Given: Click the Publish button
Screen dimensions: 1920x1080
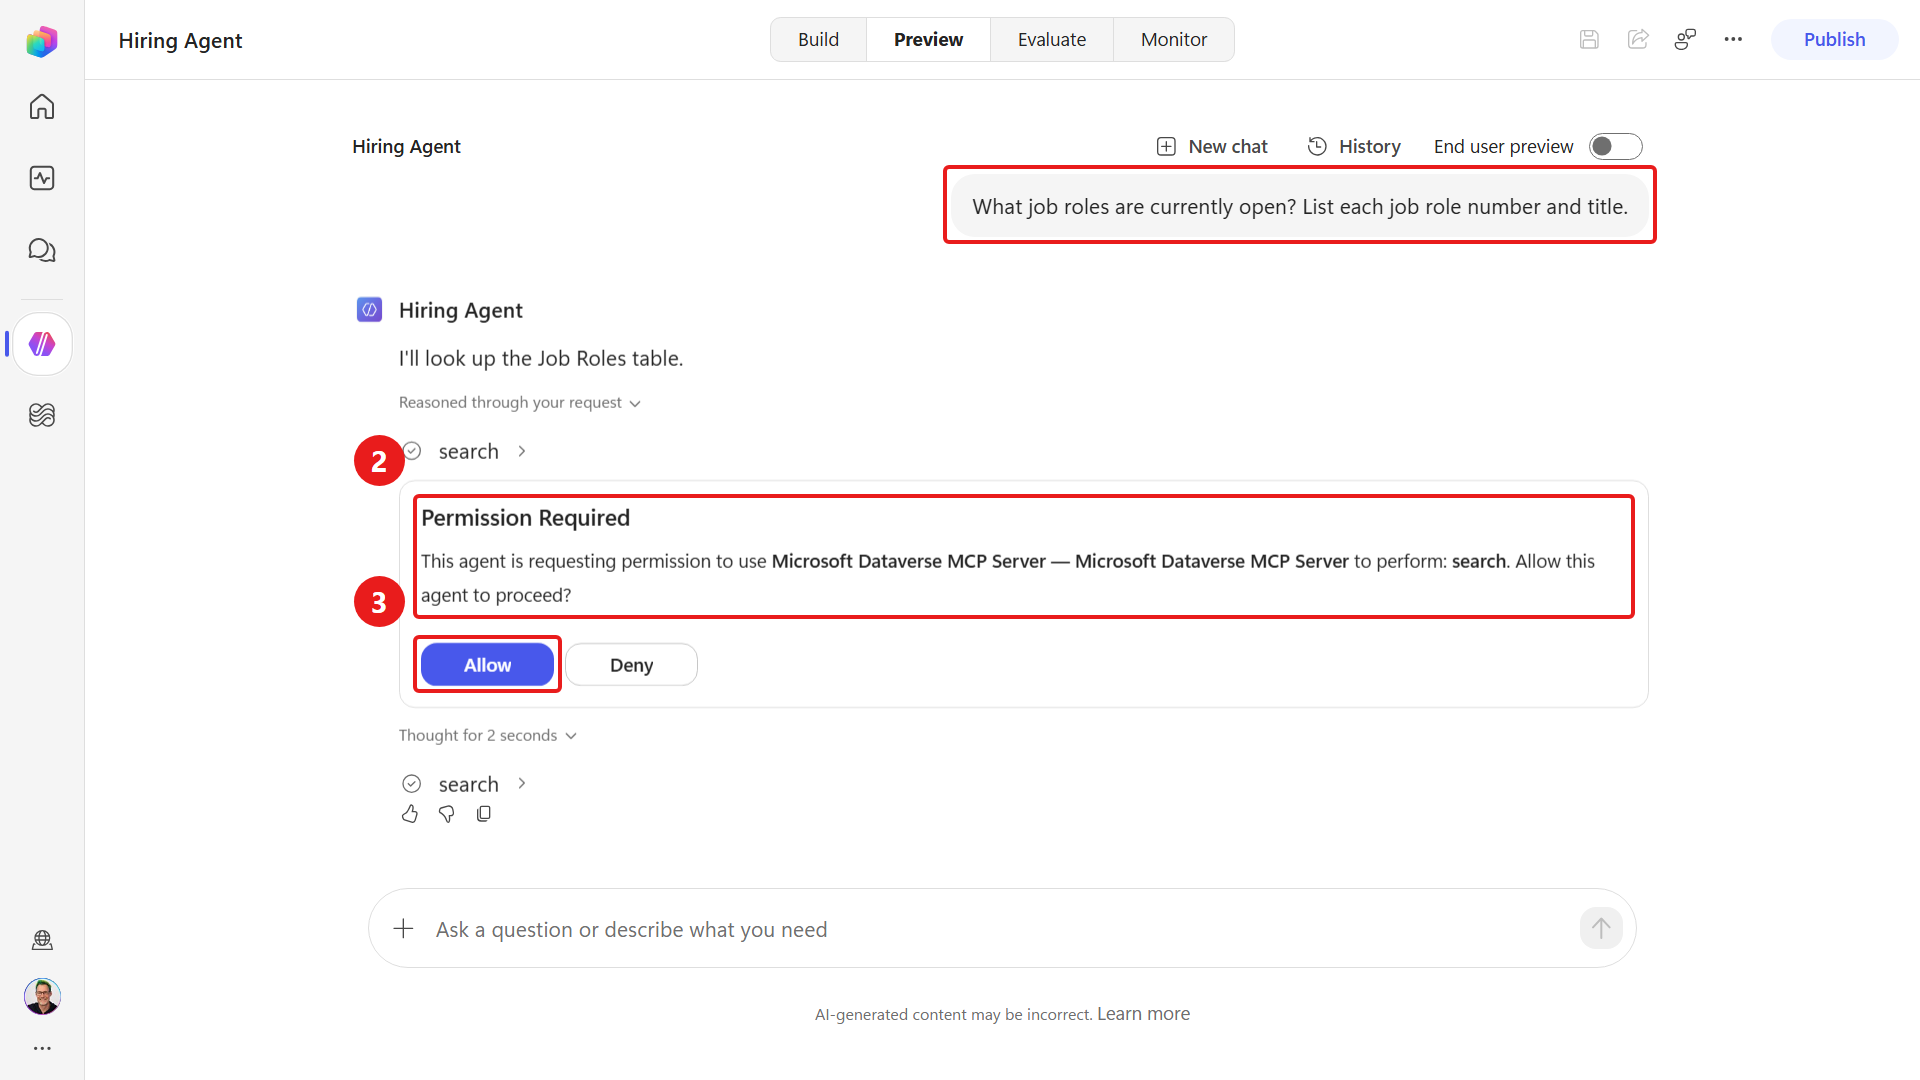Looking at the screenshot, I should 1834,40.
